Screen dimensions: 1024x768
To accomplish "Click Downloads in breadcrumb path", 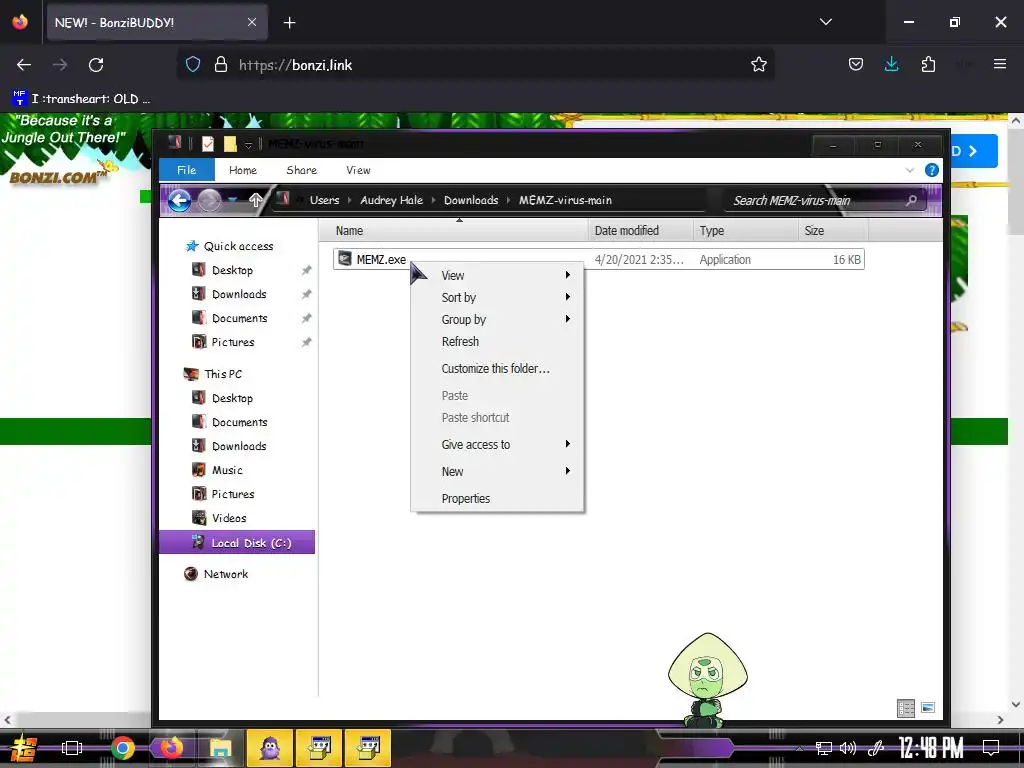I will click(471, 200).
